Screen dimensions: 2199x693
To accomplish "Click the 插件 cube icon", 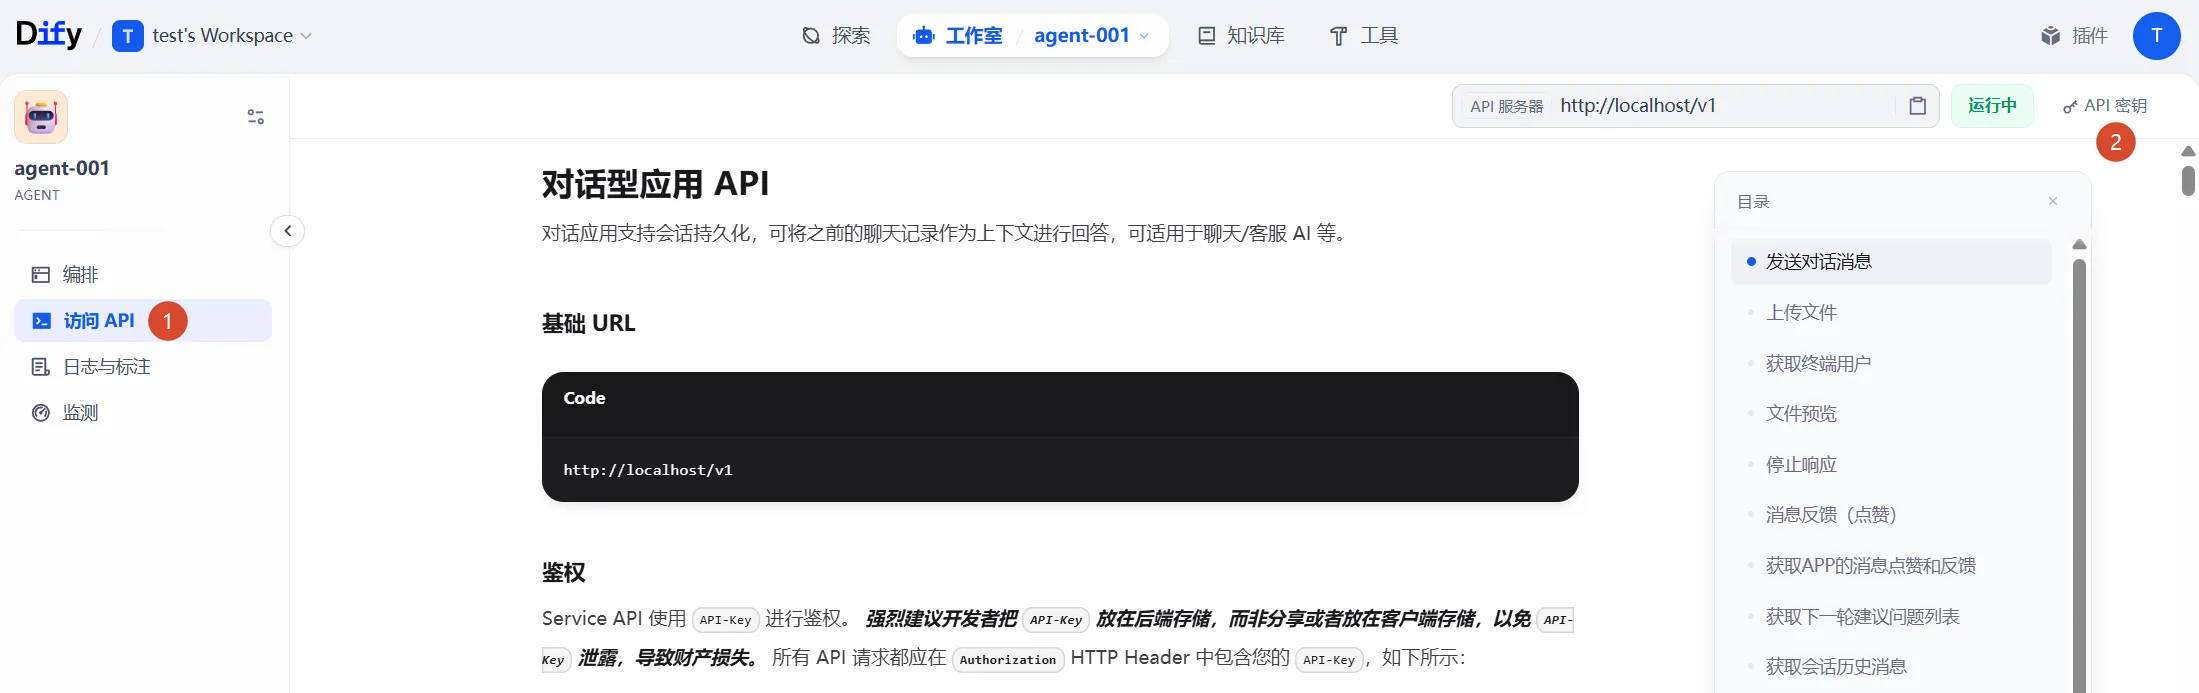I will click(2051, 36).
